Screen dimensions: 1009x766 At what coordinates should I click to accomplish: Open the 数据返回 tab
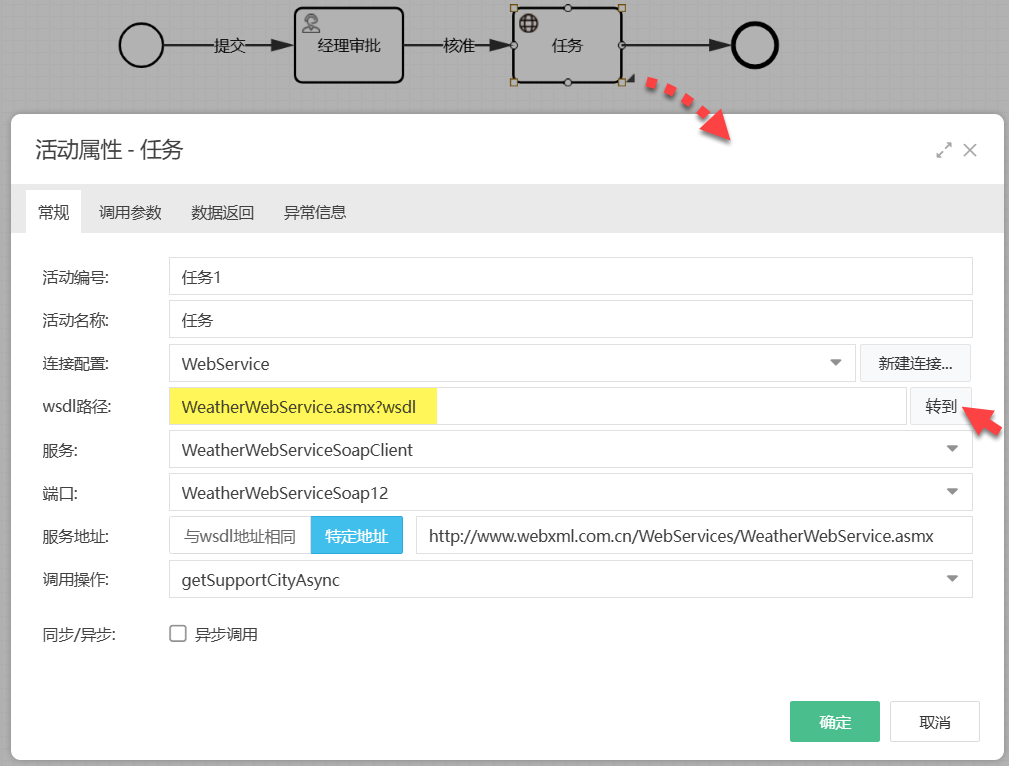point(222,212)
